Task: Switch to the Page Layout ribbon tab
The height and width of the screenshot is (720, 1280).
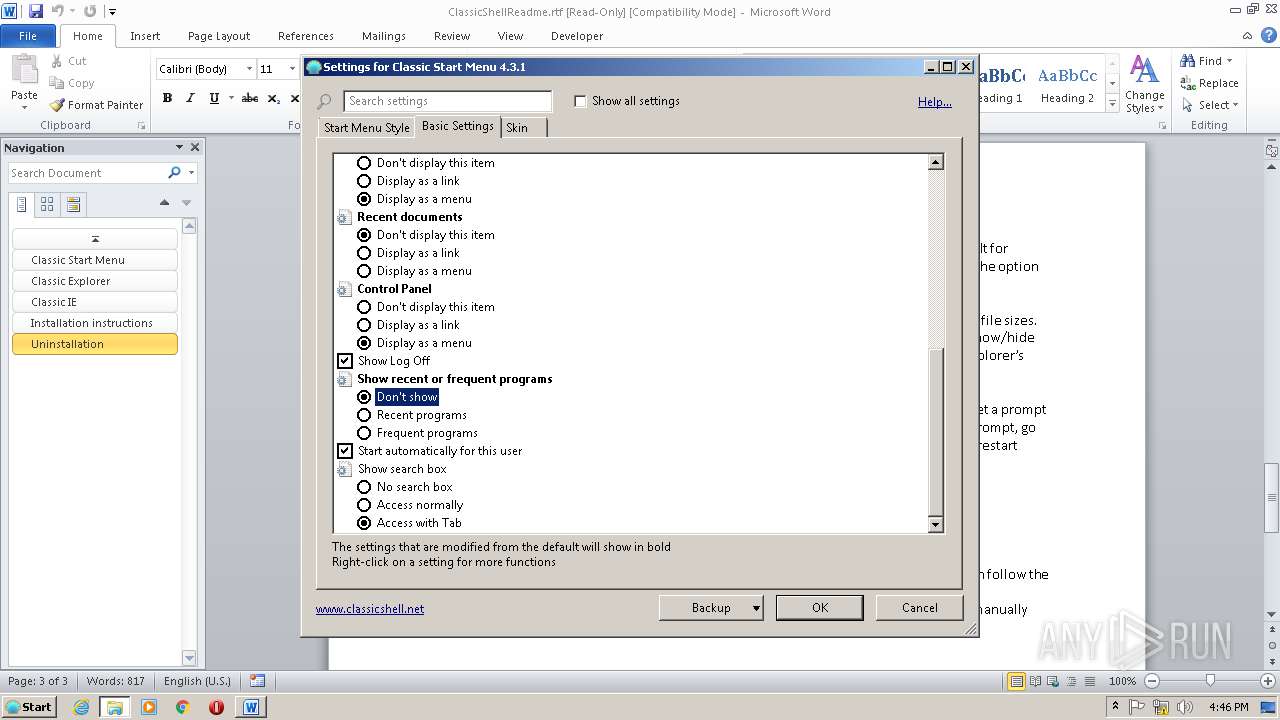Action: pyautogui.click(x=219, y=36)
